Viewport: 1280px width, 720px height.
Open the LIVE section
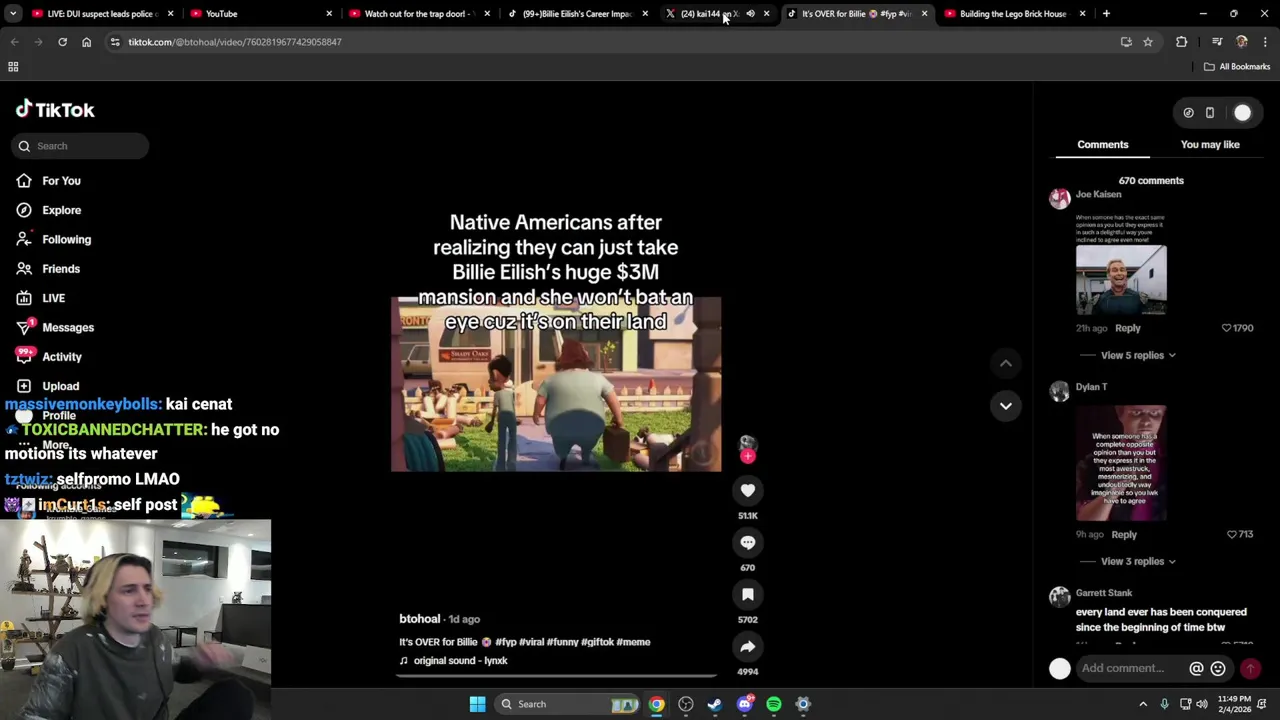pyautogui.click(x=53, y=298)
